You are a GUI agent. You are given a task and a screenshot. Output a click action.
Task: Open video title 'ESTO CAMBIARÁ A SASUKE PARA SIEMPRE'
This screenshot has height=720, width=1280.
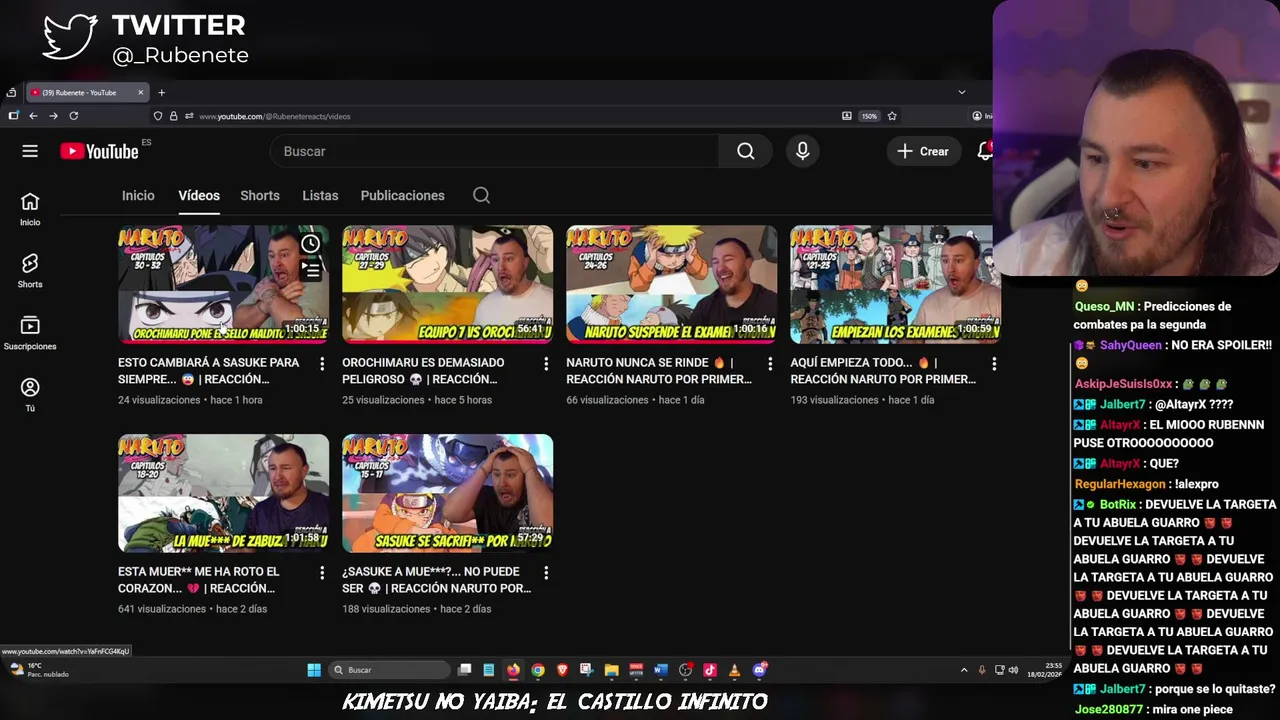tap(209, 371)
